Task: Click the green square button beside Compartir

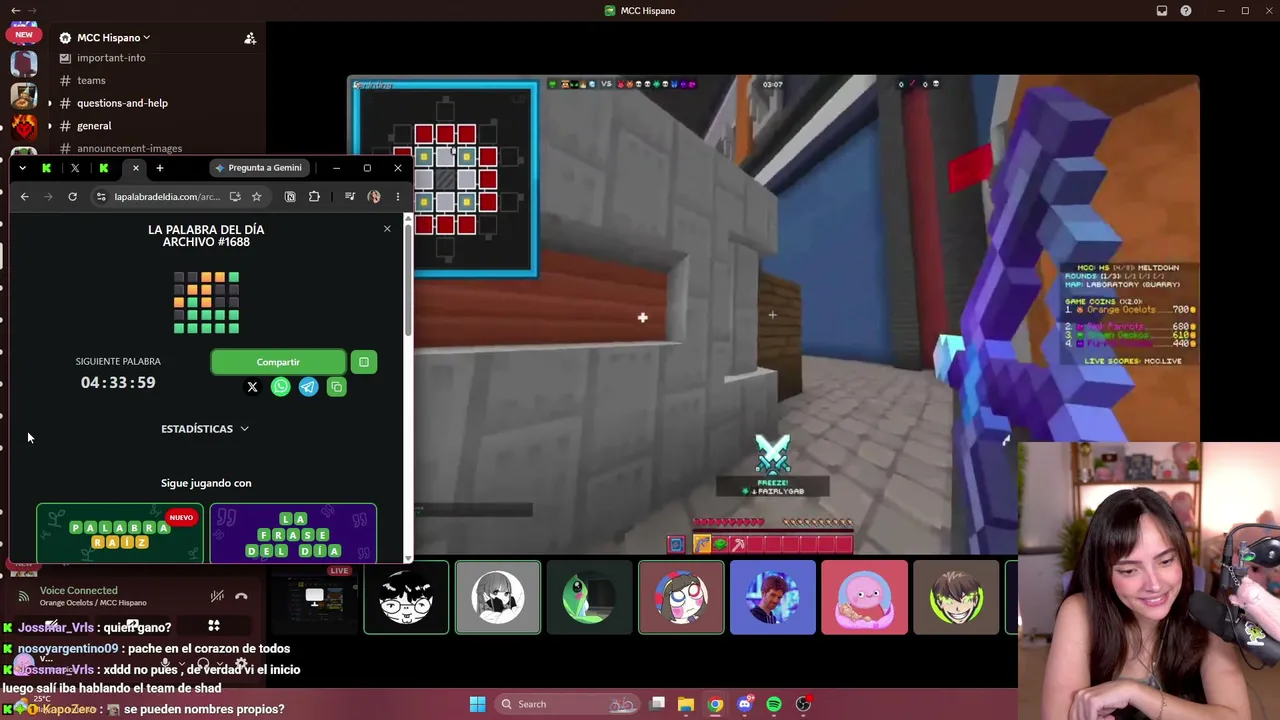Action: click(x=364, y=362)
